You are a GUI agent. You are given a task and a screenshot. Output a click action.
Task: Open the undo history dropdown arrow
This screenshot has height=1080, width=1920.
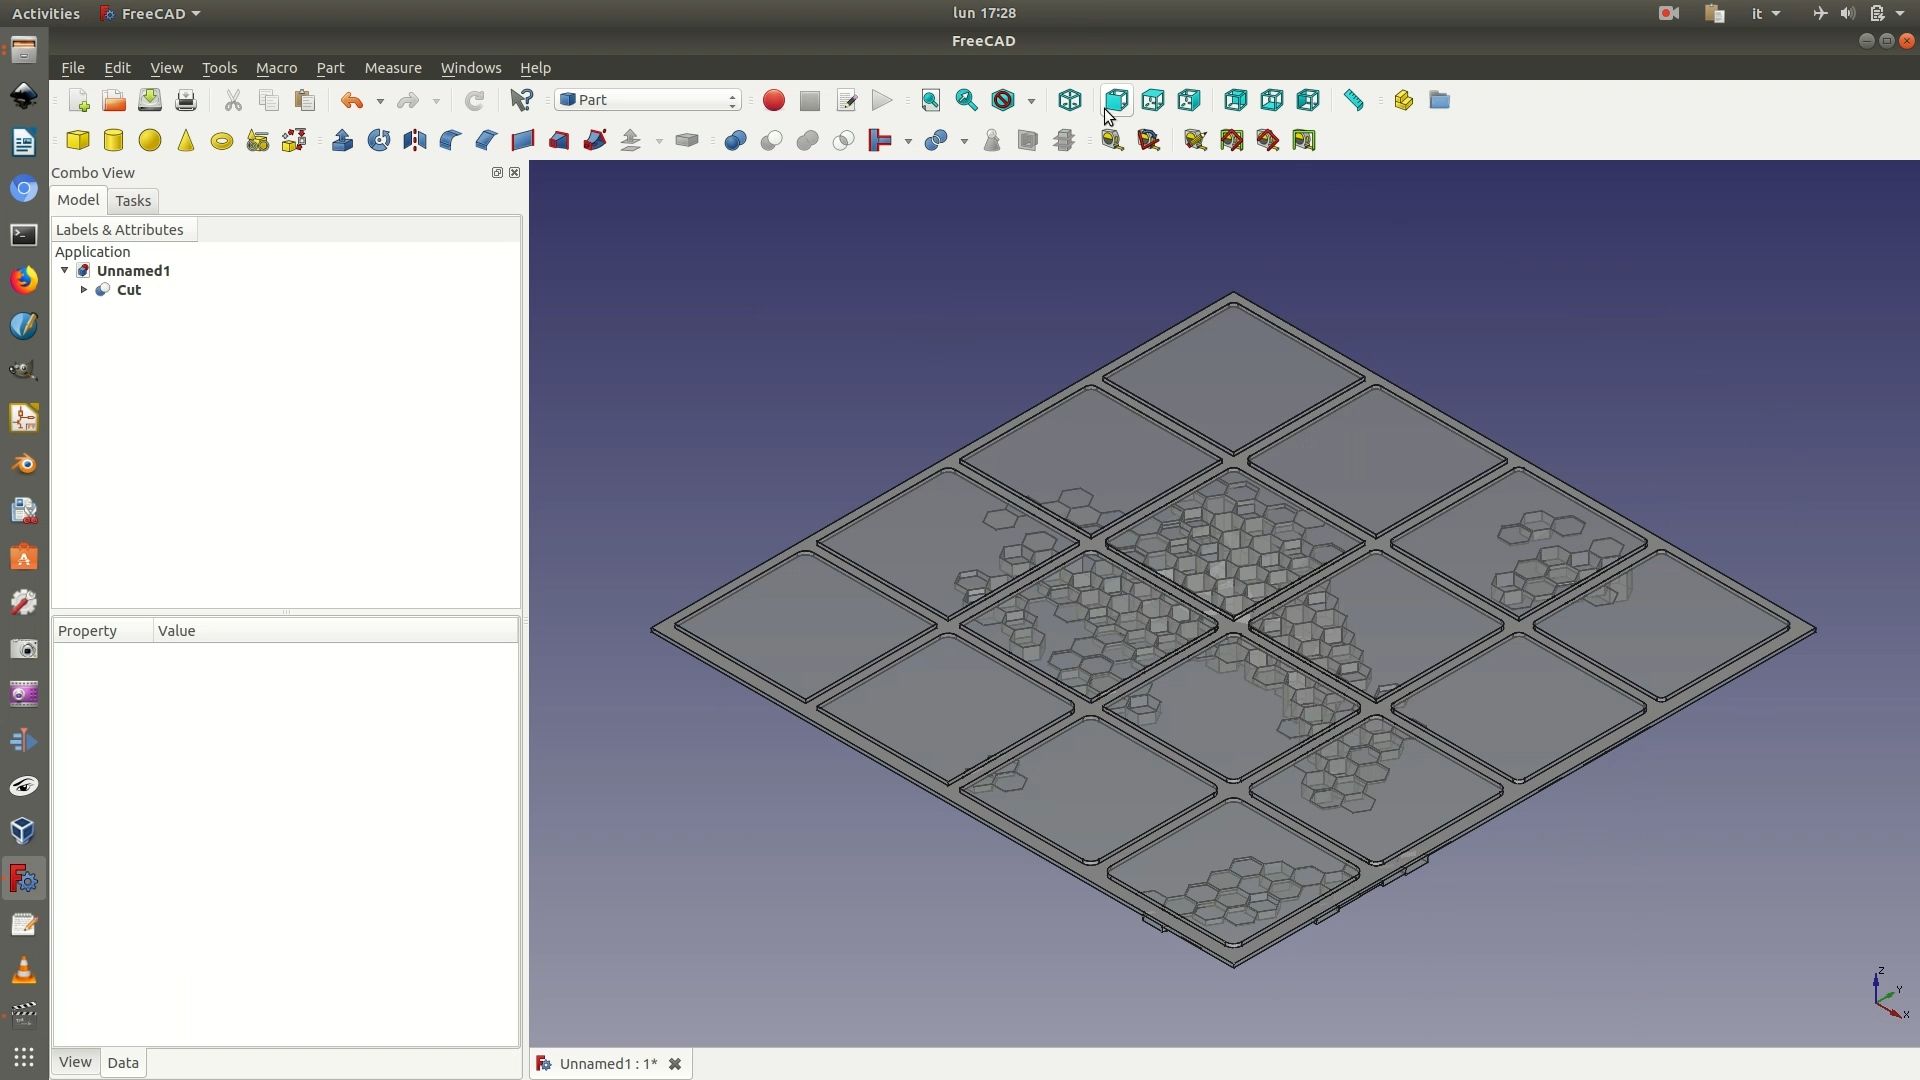(380, 101)
